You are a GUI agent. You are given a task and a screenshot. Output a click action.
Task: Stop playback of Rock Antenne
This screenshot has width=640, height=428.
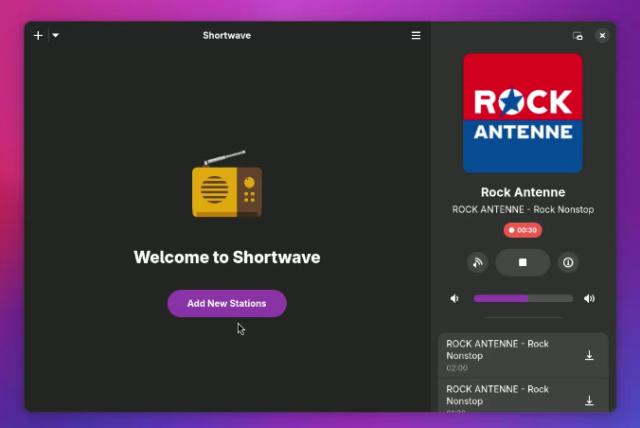coord(523,263)
